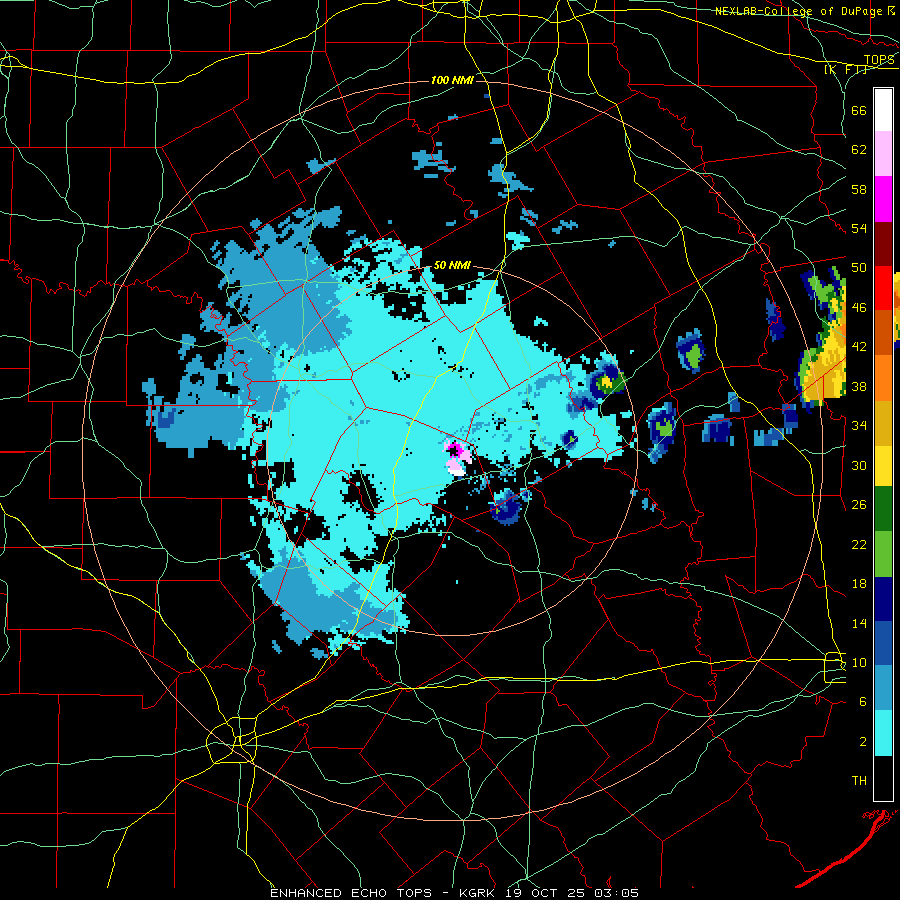Click legend value 14
900x900 pixels.
(859, 623)
